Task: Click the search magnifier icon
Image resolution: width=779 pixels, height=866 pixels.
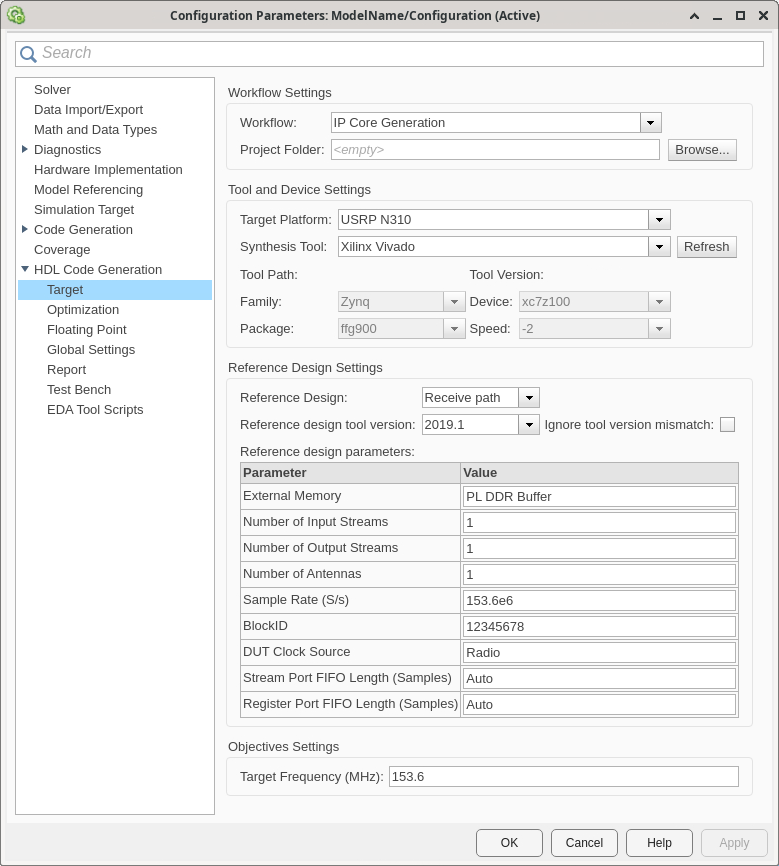Action: (x=28, y=54)
